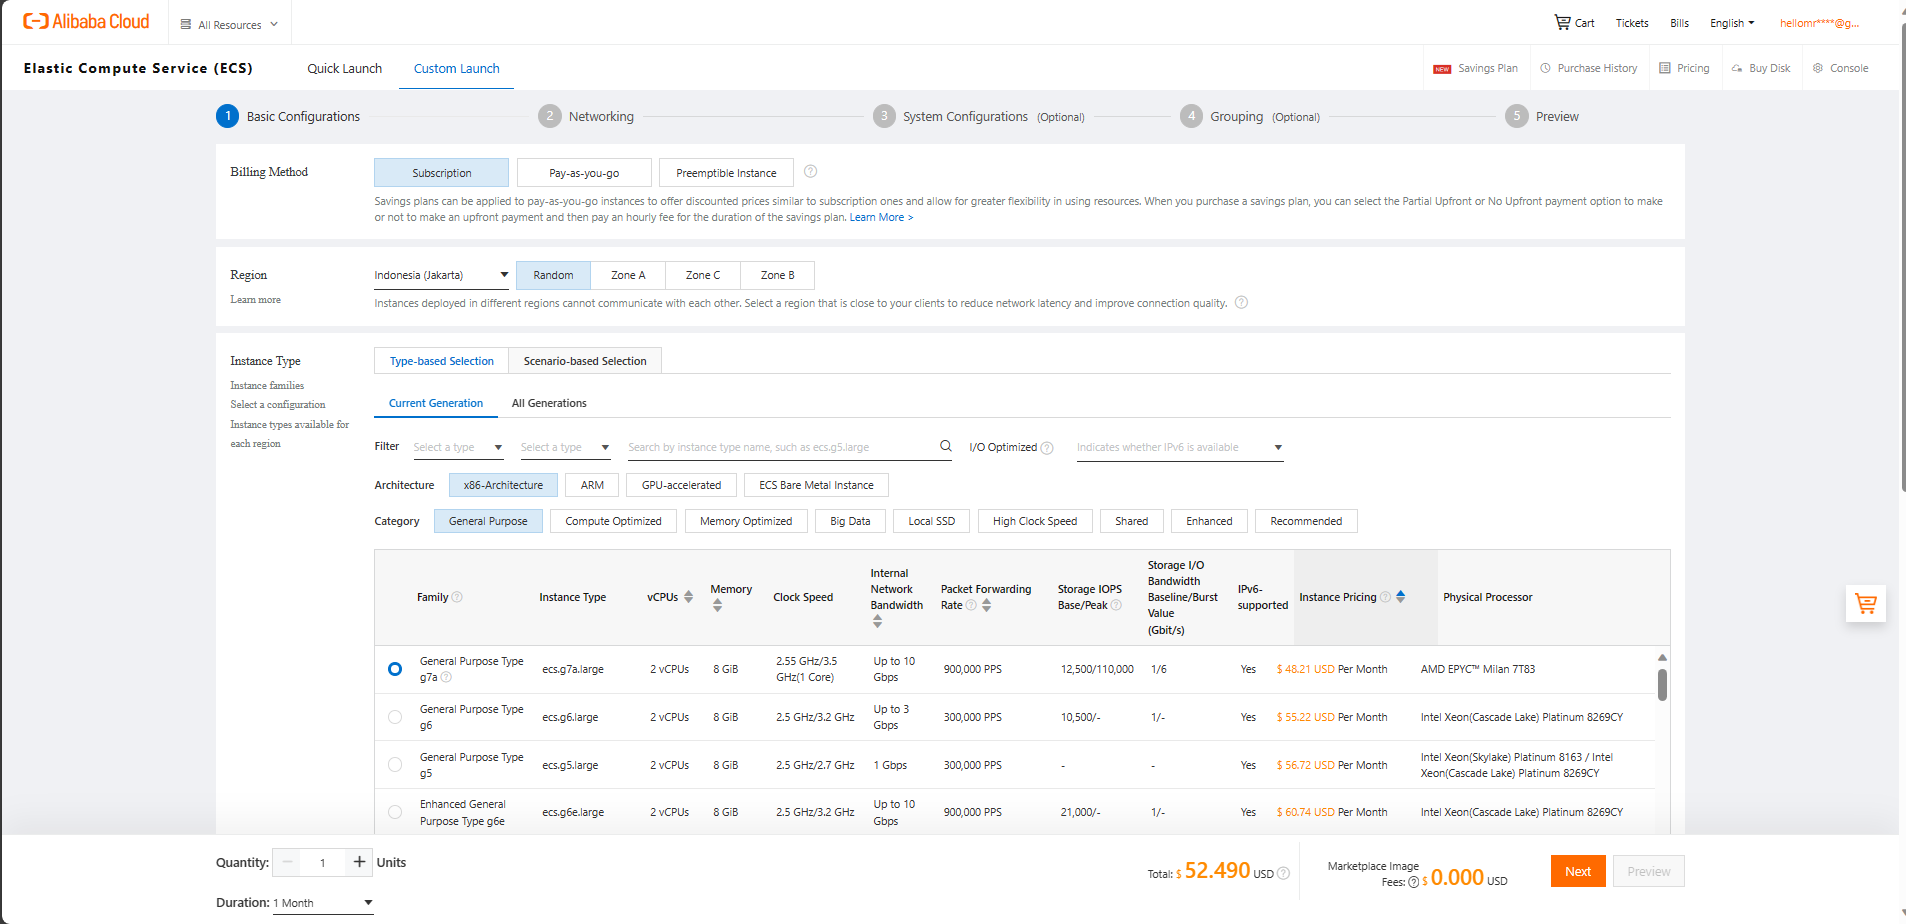Click the Alibaba Cloud logo
Screen dimensions: 1906x924
point(86,21)
